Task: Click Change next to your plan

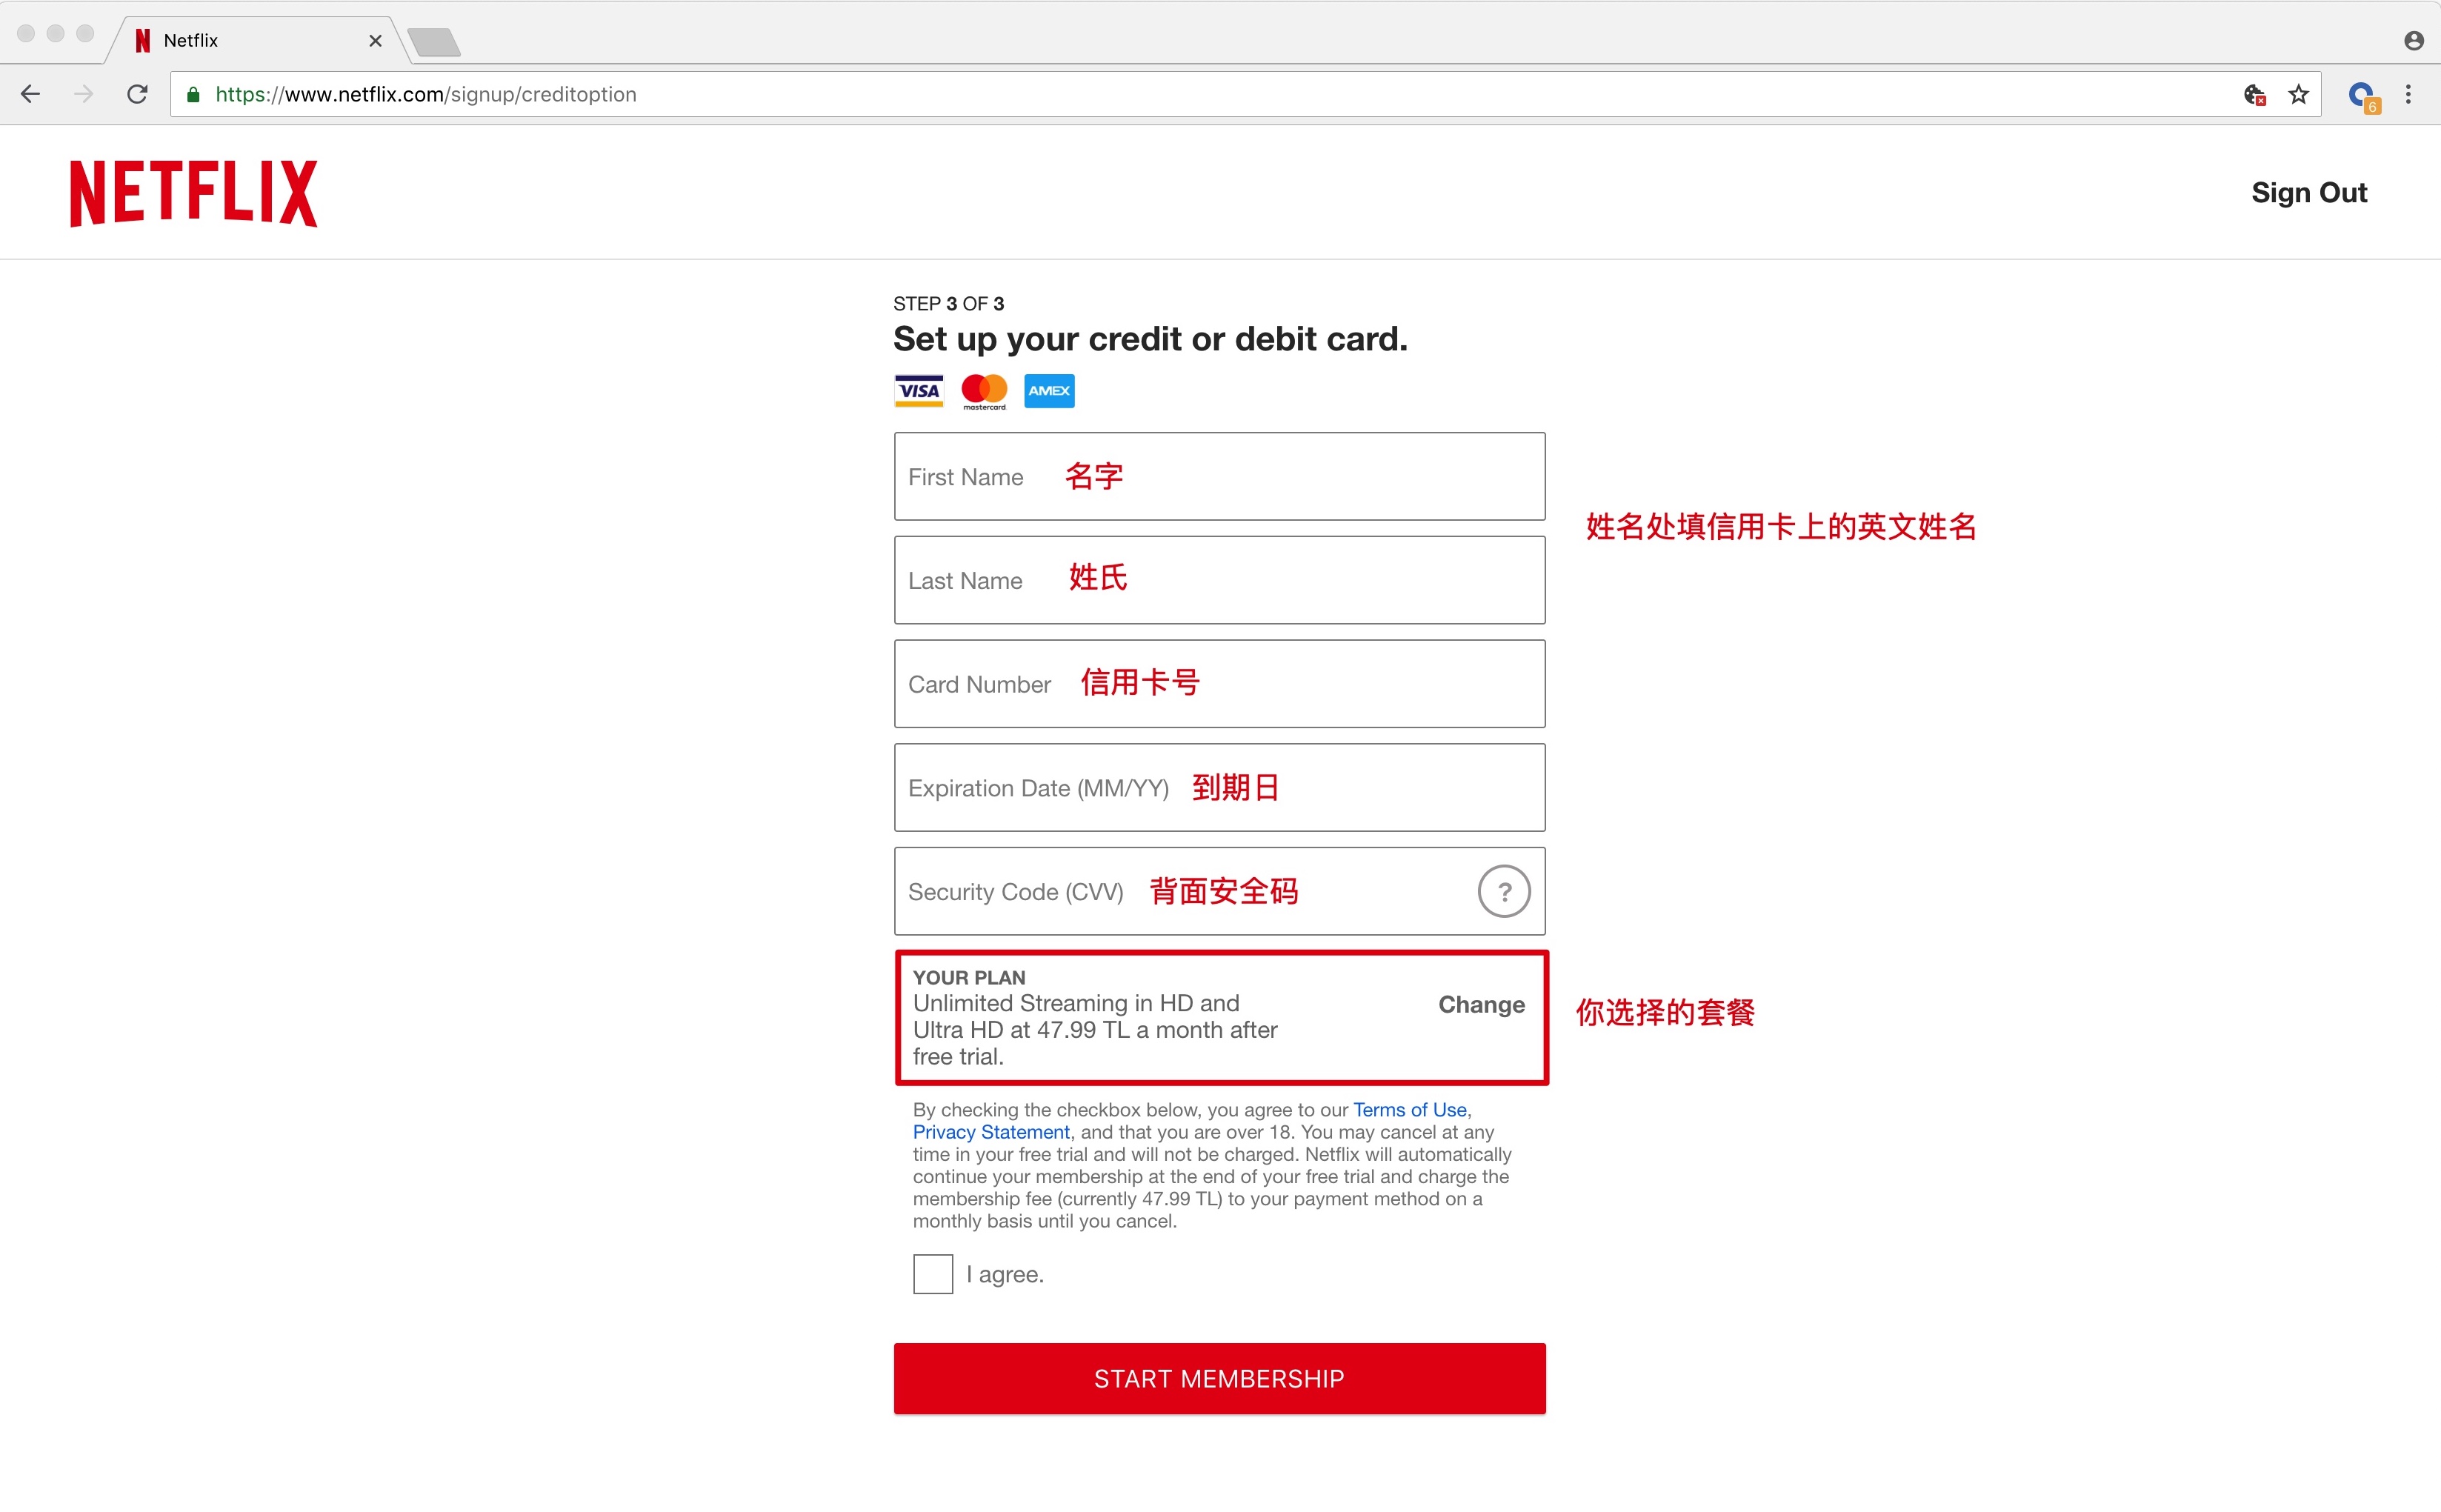Action: point(1481,1004)
